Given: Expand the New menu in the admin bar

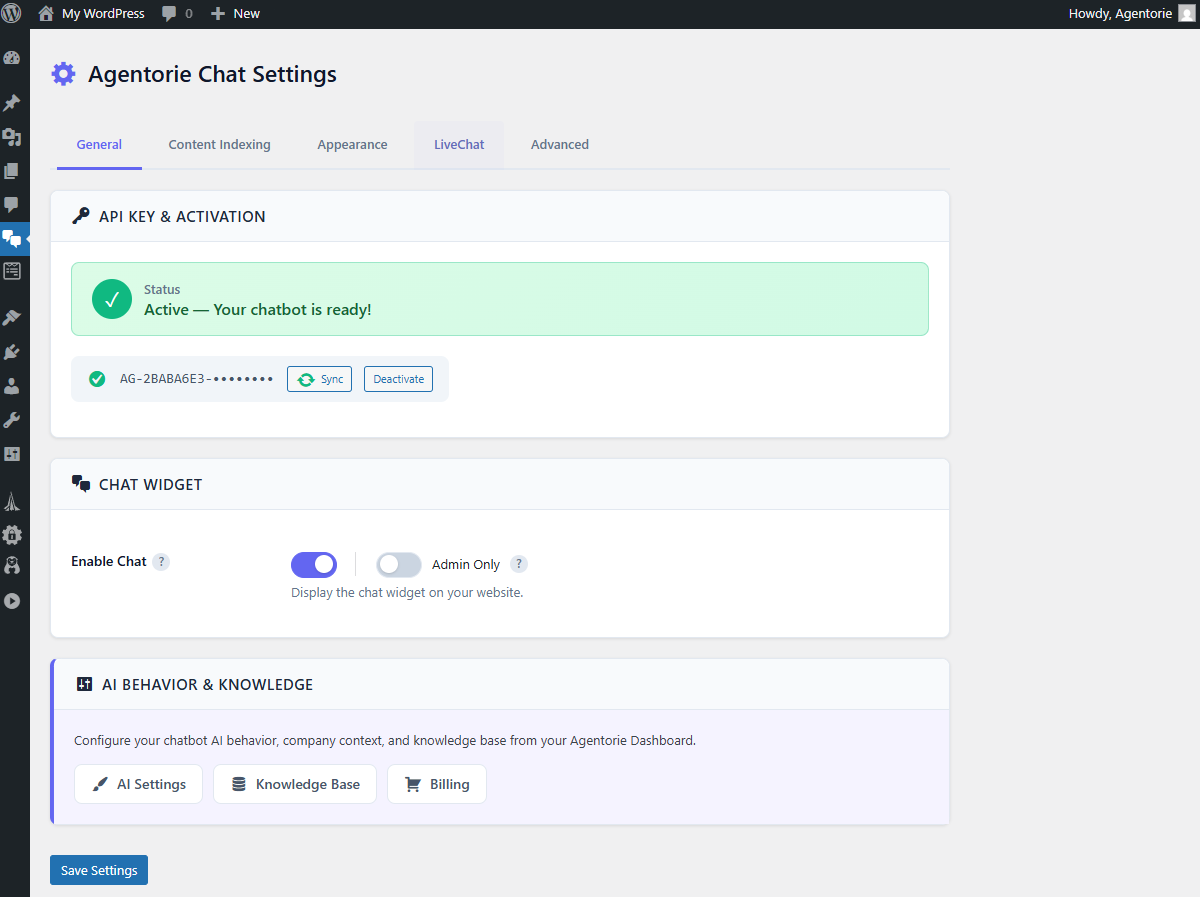Looking at the screenshot, I should click(235, 13).
